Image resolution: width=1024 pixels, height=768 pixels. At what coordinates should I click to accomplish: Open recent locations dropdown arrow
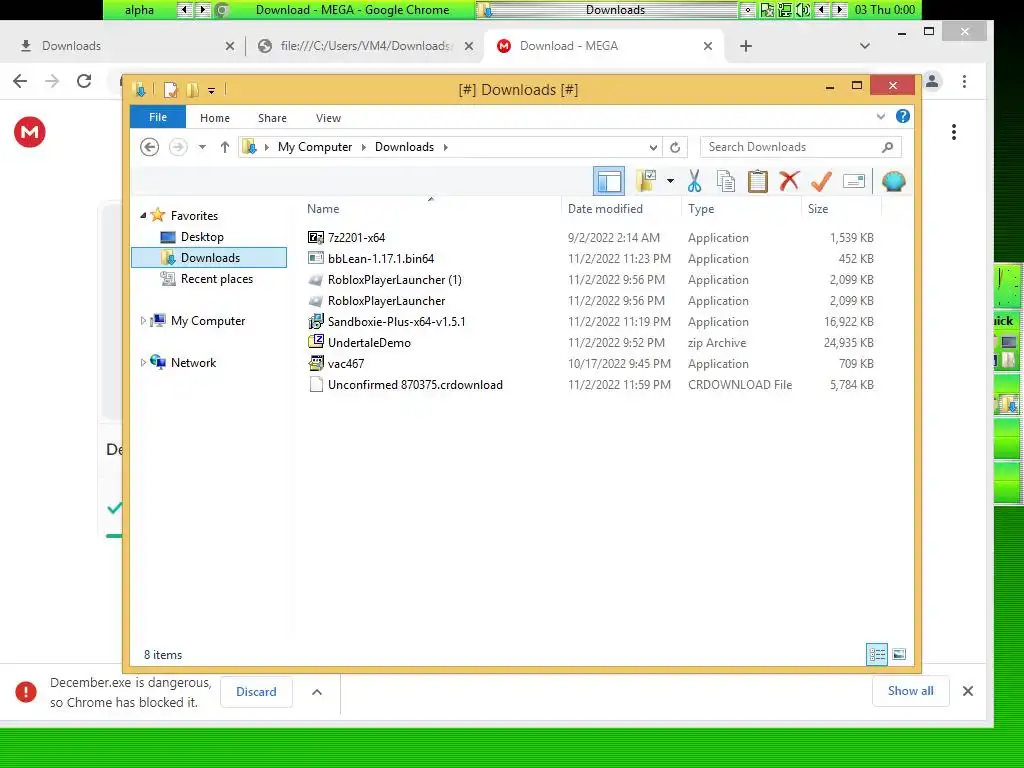pyautogui.click(x=202, y=147)
